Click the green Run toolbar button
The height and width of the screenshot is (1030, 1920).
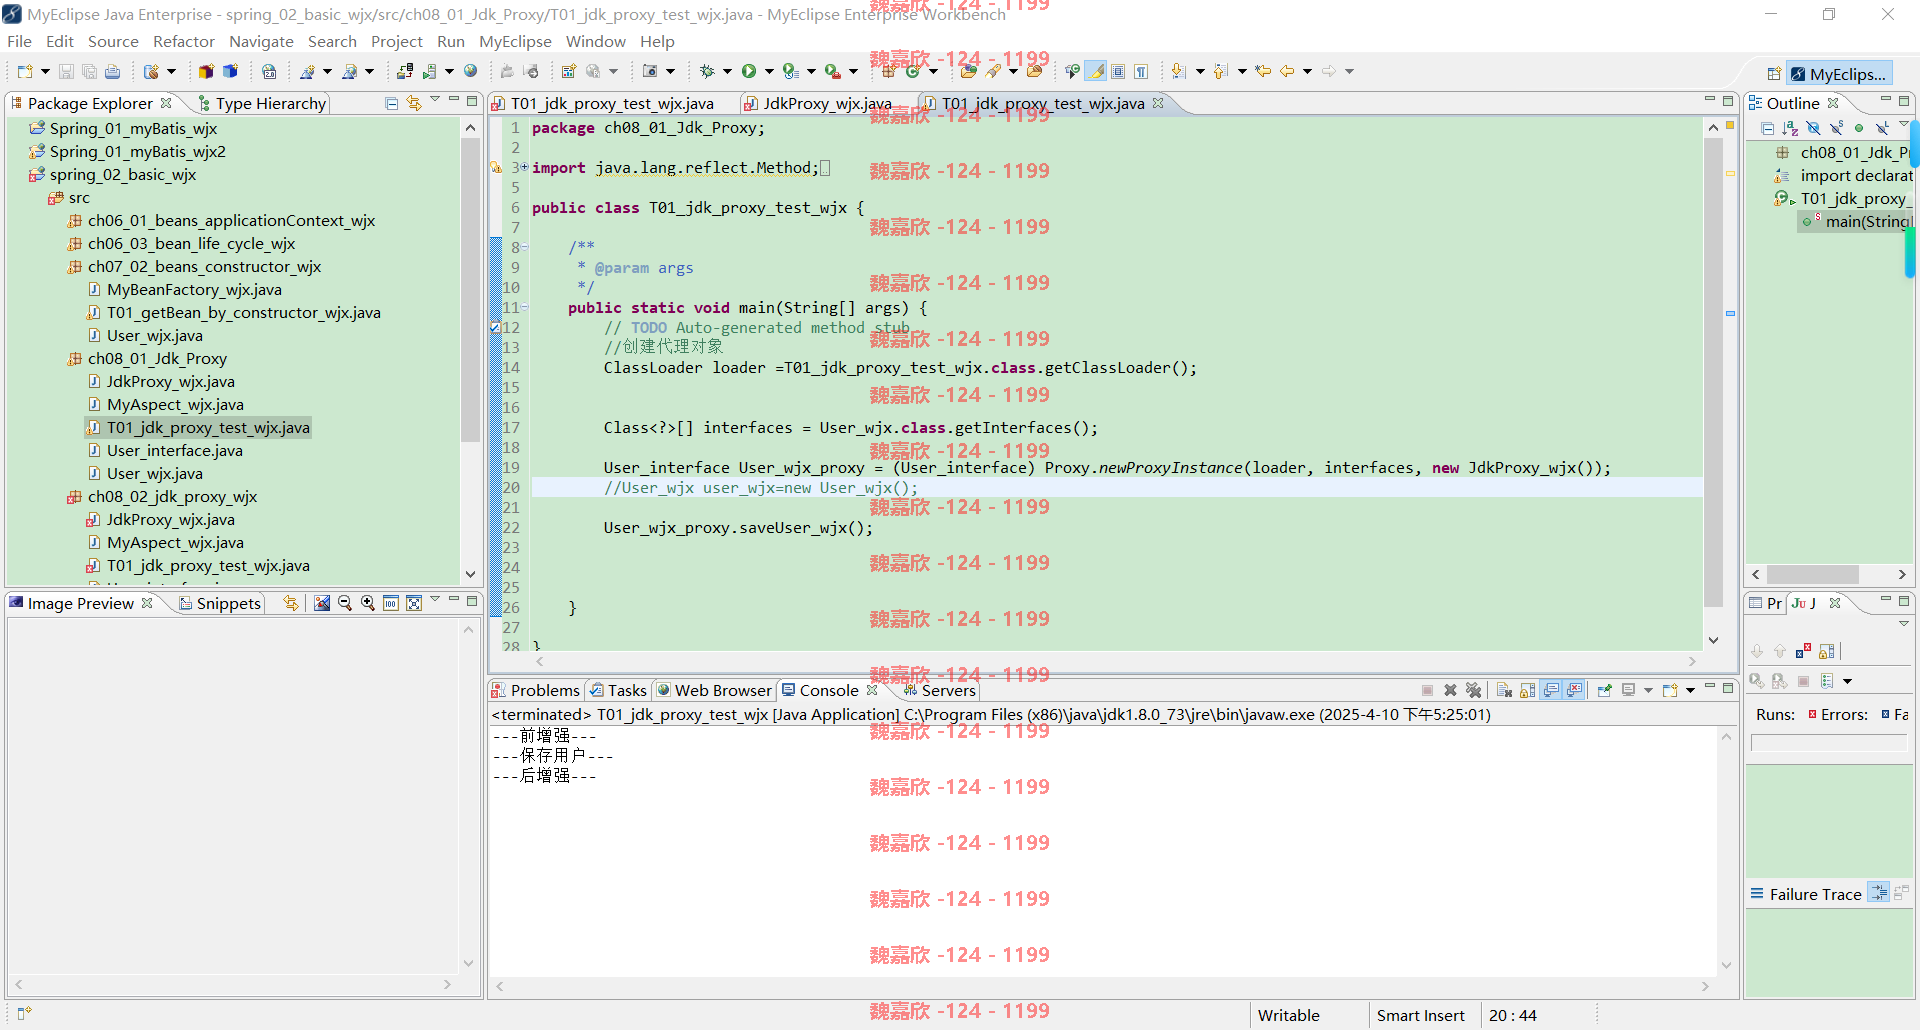(749, 71)
